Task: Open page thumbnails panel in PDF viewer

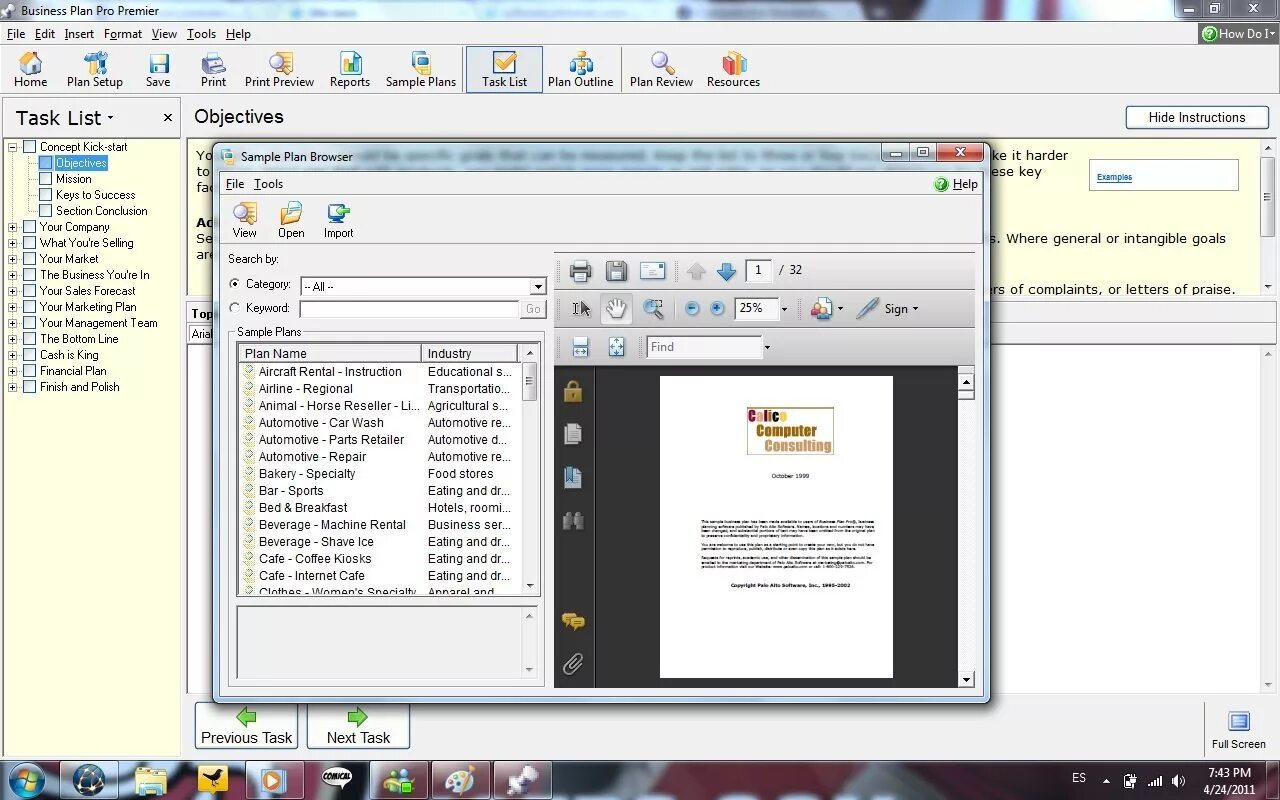Action: click(573, 434)
